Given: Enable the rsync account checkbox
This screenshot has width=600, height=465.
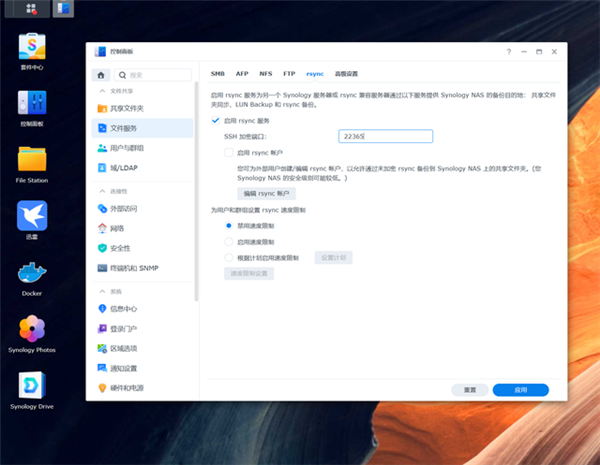Looking at the screenshot, I should pyautogui.click(x=228, y=152).
